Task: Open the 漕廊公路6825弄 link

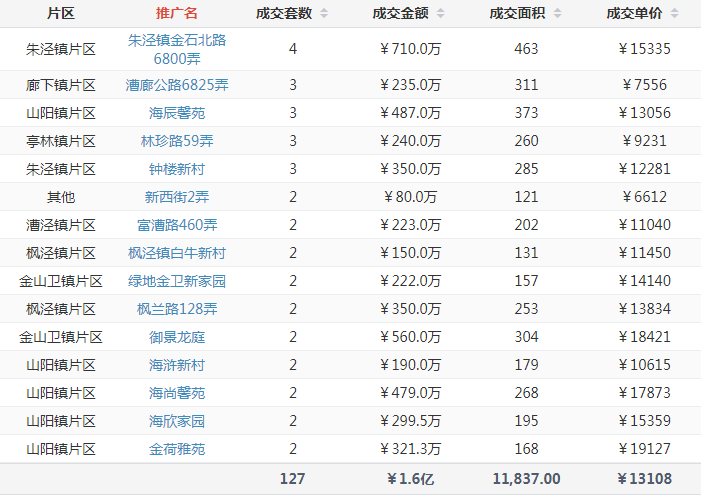Action: [177, 85]
